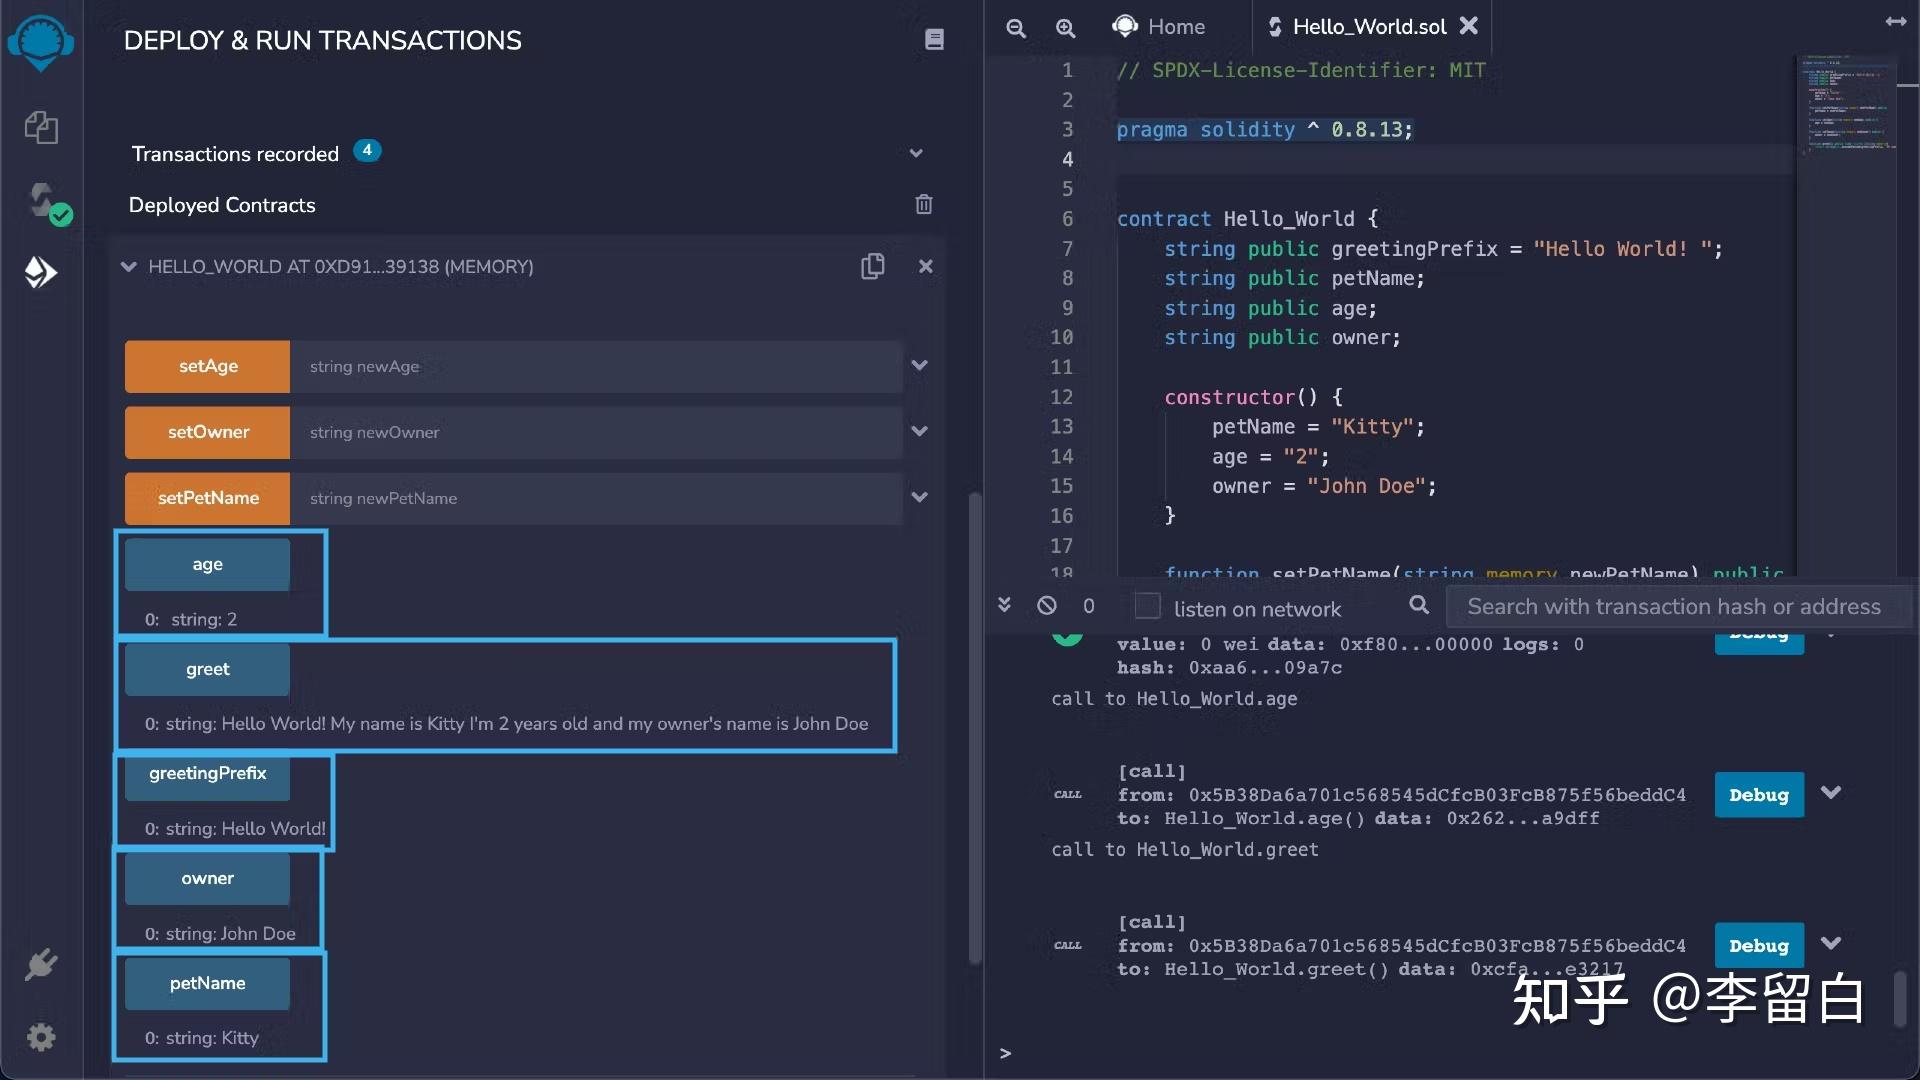Expand the setAge function parameters
This screenshot has height=1080, width=1920.
coord(919,365)
